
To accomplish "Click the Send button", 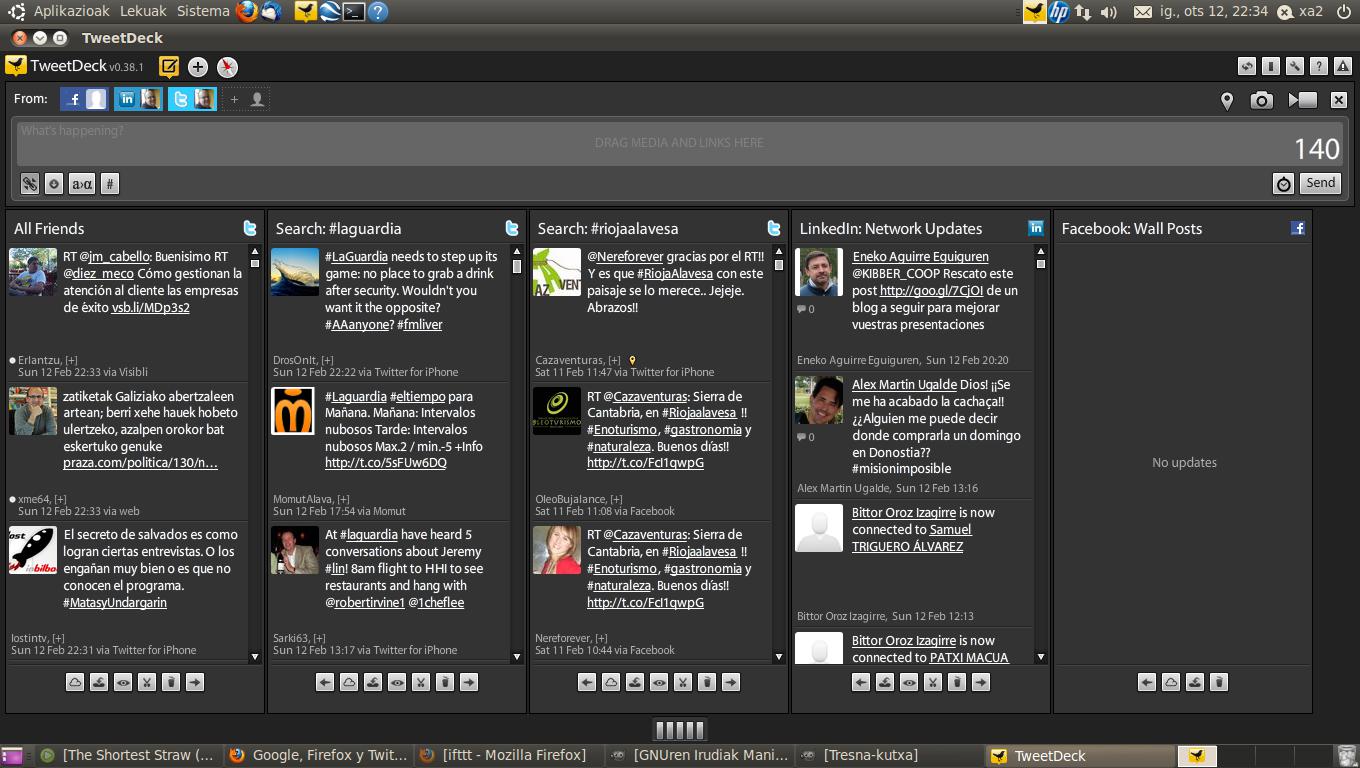I will coord(1320,183).
